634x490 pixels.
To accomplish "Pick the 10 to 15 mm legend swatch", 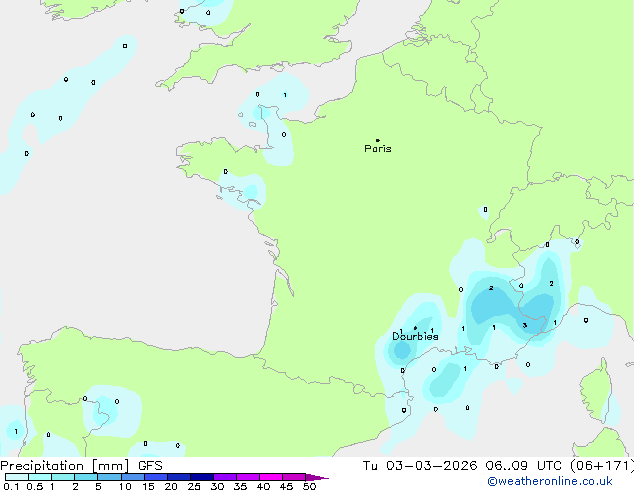I will [132, 477].
